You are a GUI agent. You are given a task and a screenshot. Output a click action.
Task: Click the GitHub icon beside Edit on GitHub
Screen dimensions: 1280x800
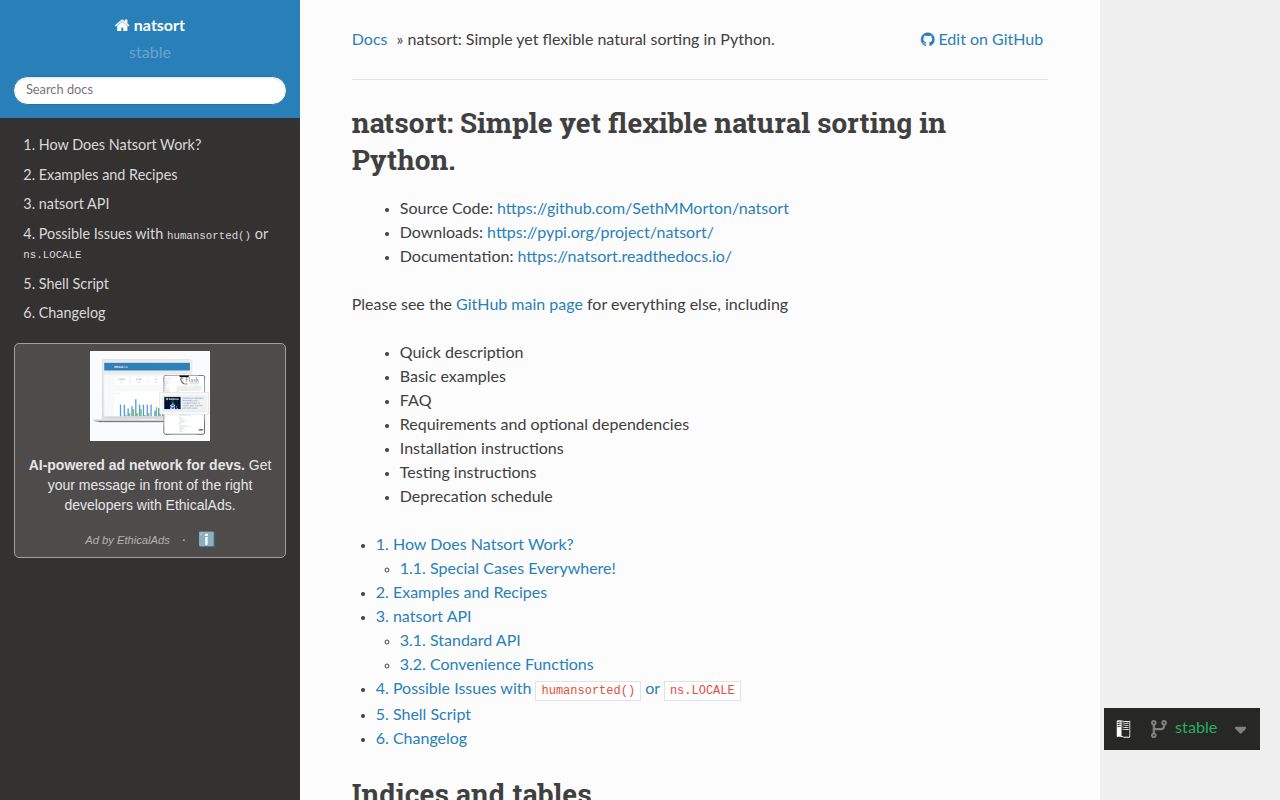[927, 40]
